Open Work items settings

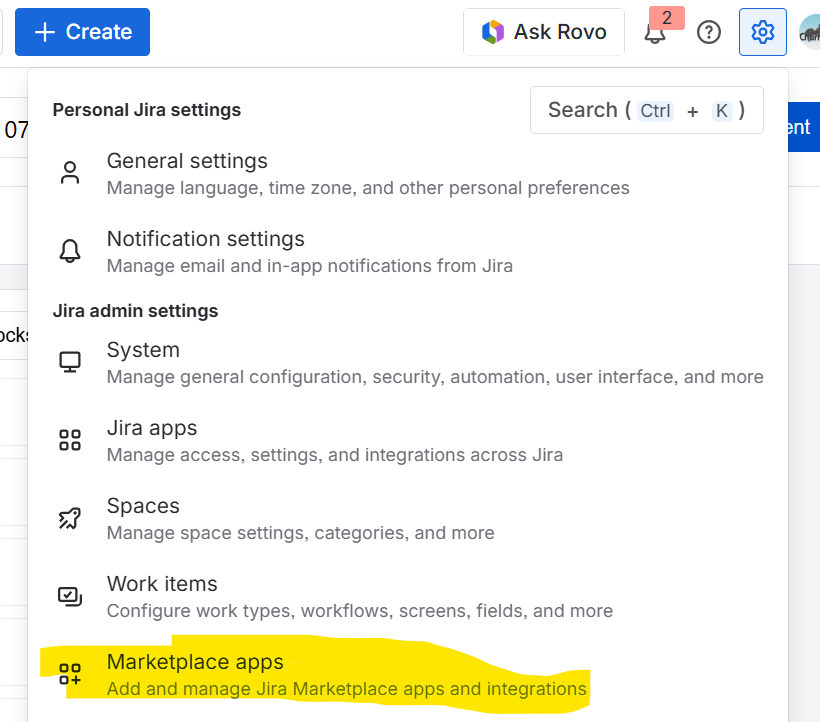[x=408, y=597]
